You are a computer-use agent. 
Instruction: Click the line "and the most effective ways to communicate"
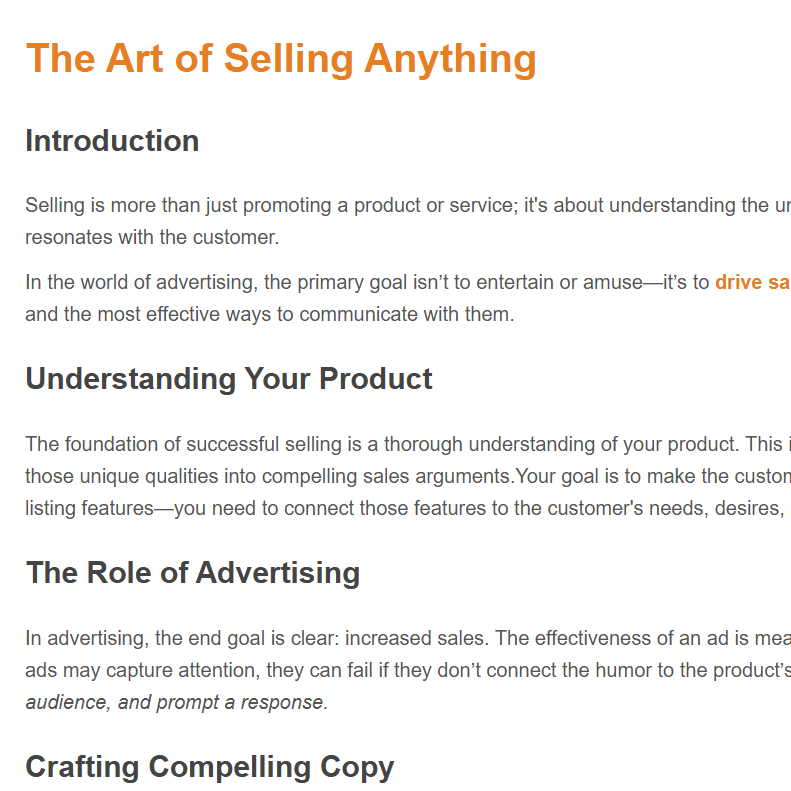[x=270, y=314]
